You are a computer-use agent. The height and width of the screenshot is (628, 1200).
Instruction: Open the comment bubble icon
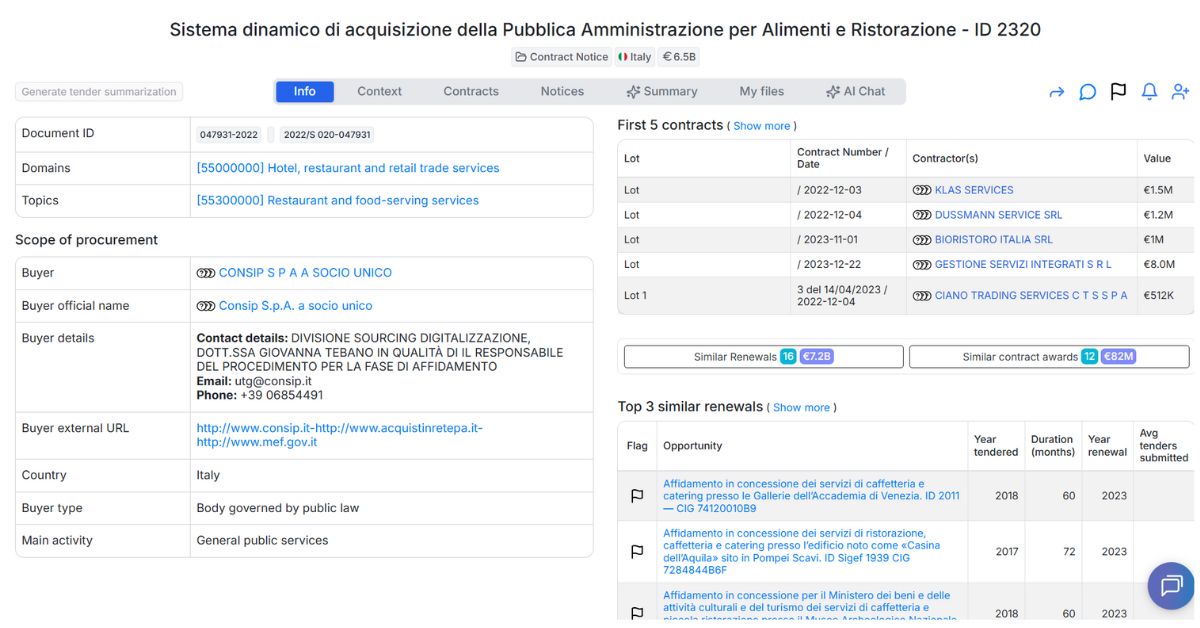point(1088,92)
